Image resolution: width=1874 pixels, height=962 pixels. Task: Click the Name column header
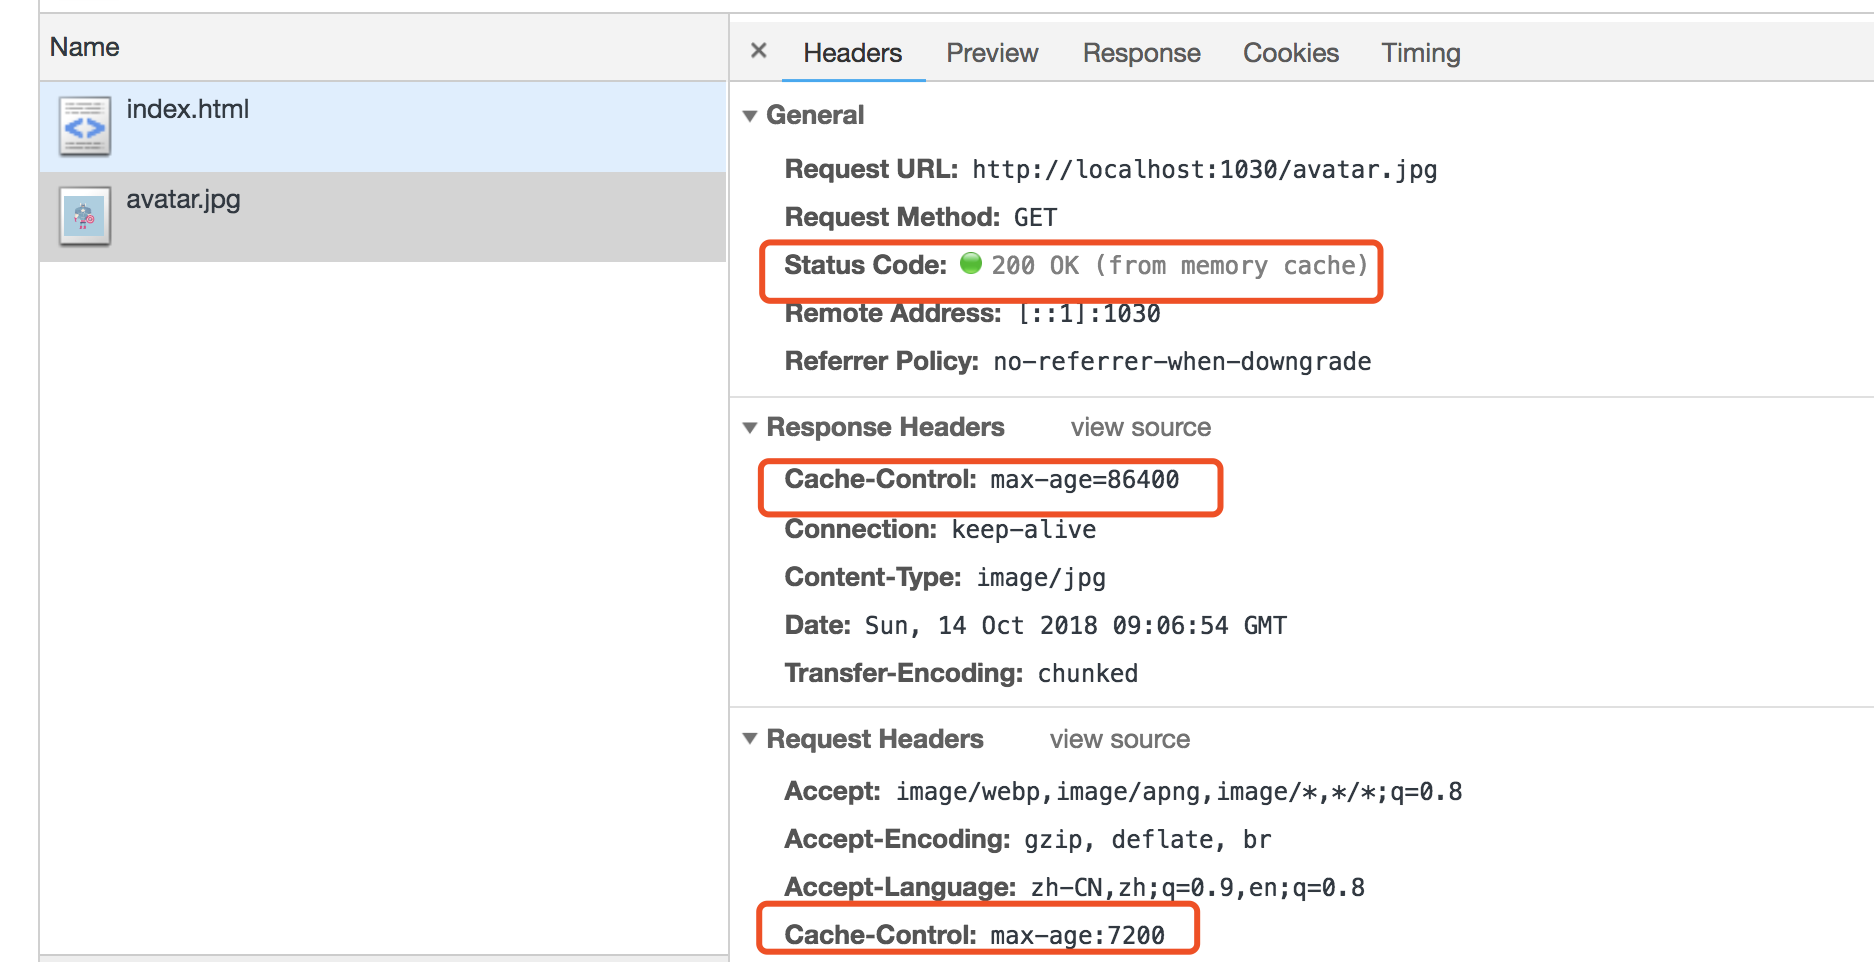85,47
